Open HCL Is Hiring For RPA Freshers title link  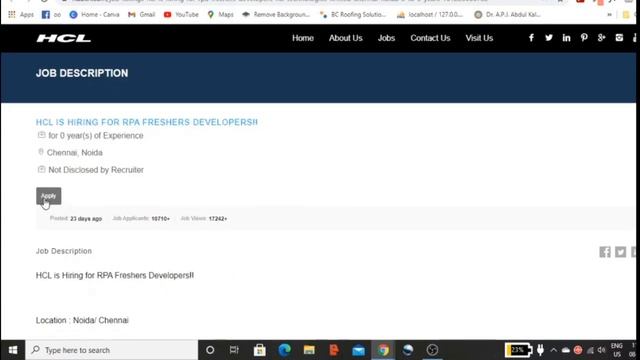pyautogui.click(x=147, y=122)
